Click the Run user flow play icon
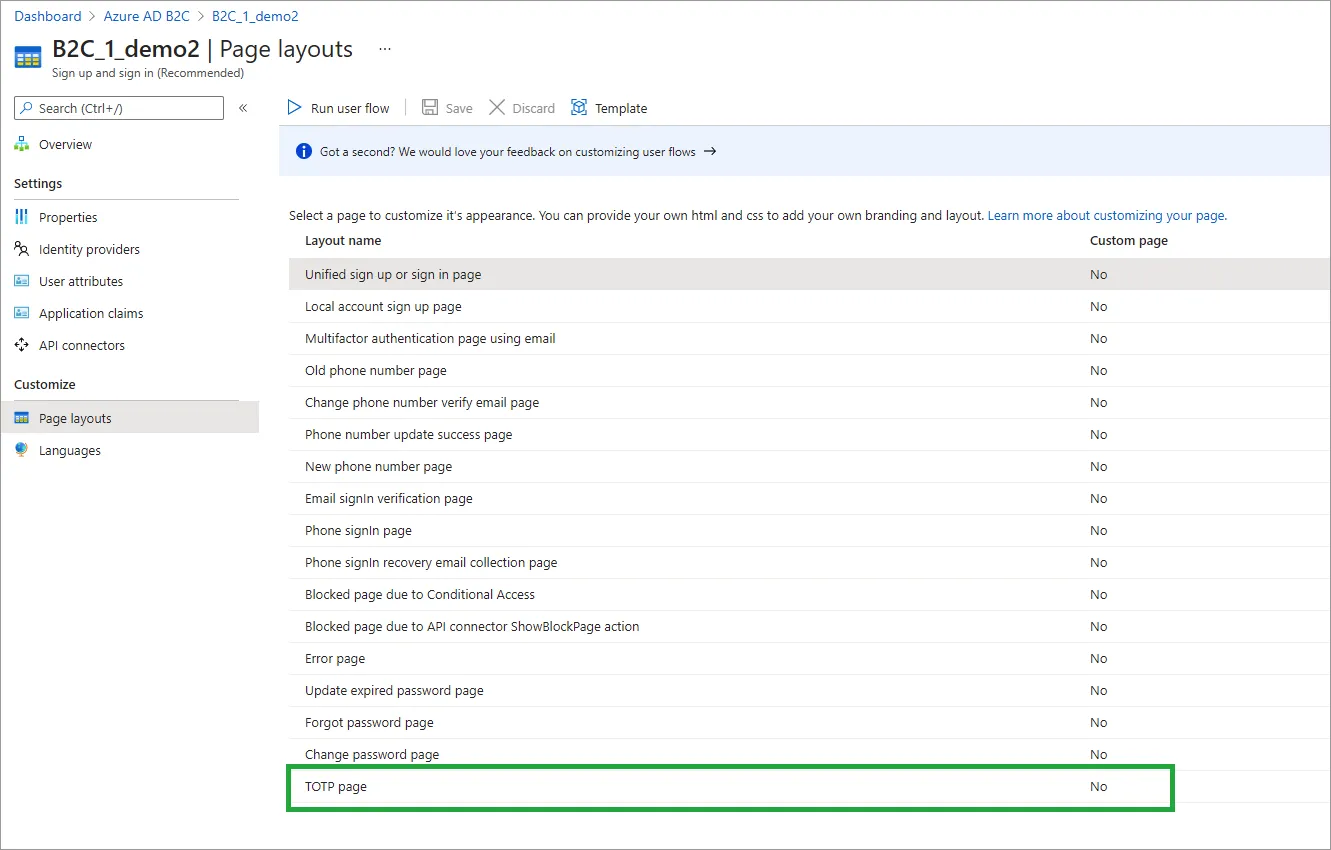Viewport: 1331px width, 850px height. tap(295, 108)
